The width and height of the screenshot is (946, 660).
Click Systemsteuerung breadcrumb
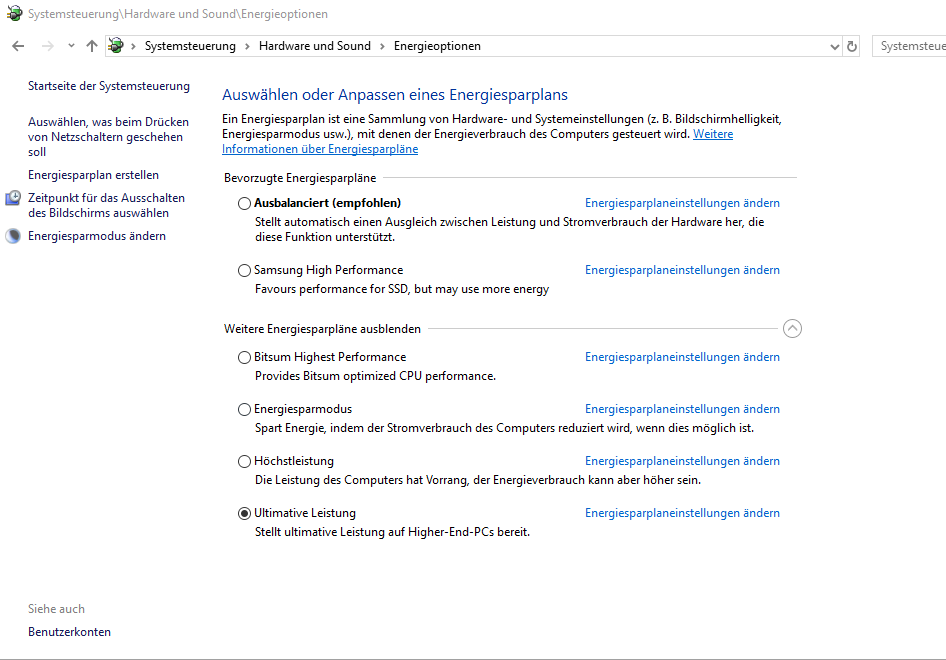(190, 46)
